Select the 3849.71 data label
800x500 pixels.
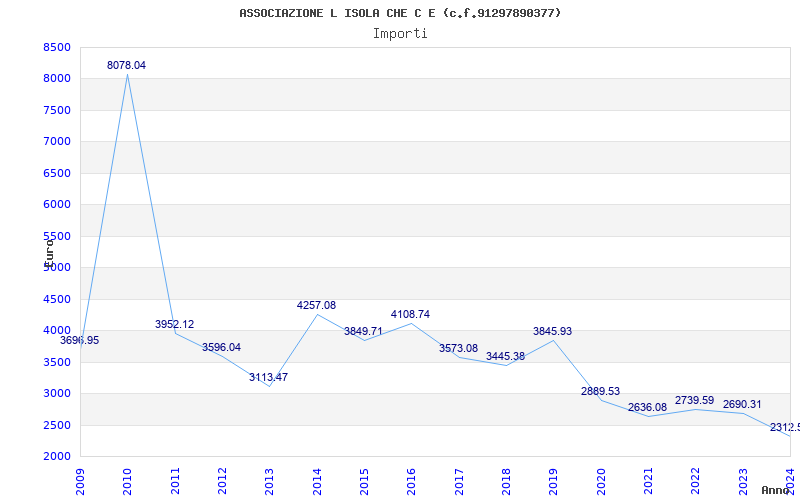tap(363, 331)
